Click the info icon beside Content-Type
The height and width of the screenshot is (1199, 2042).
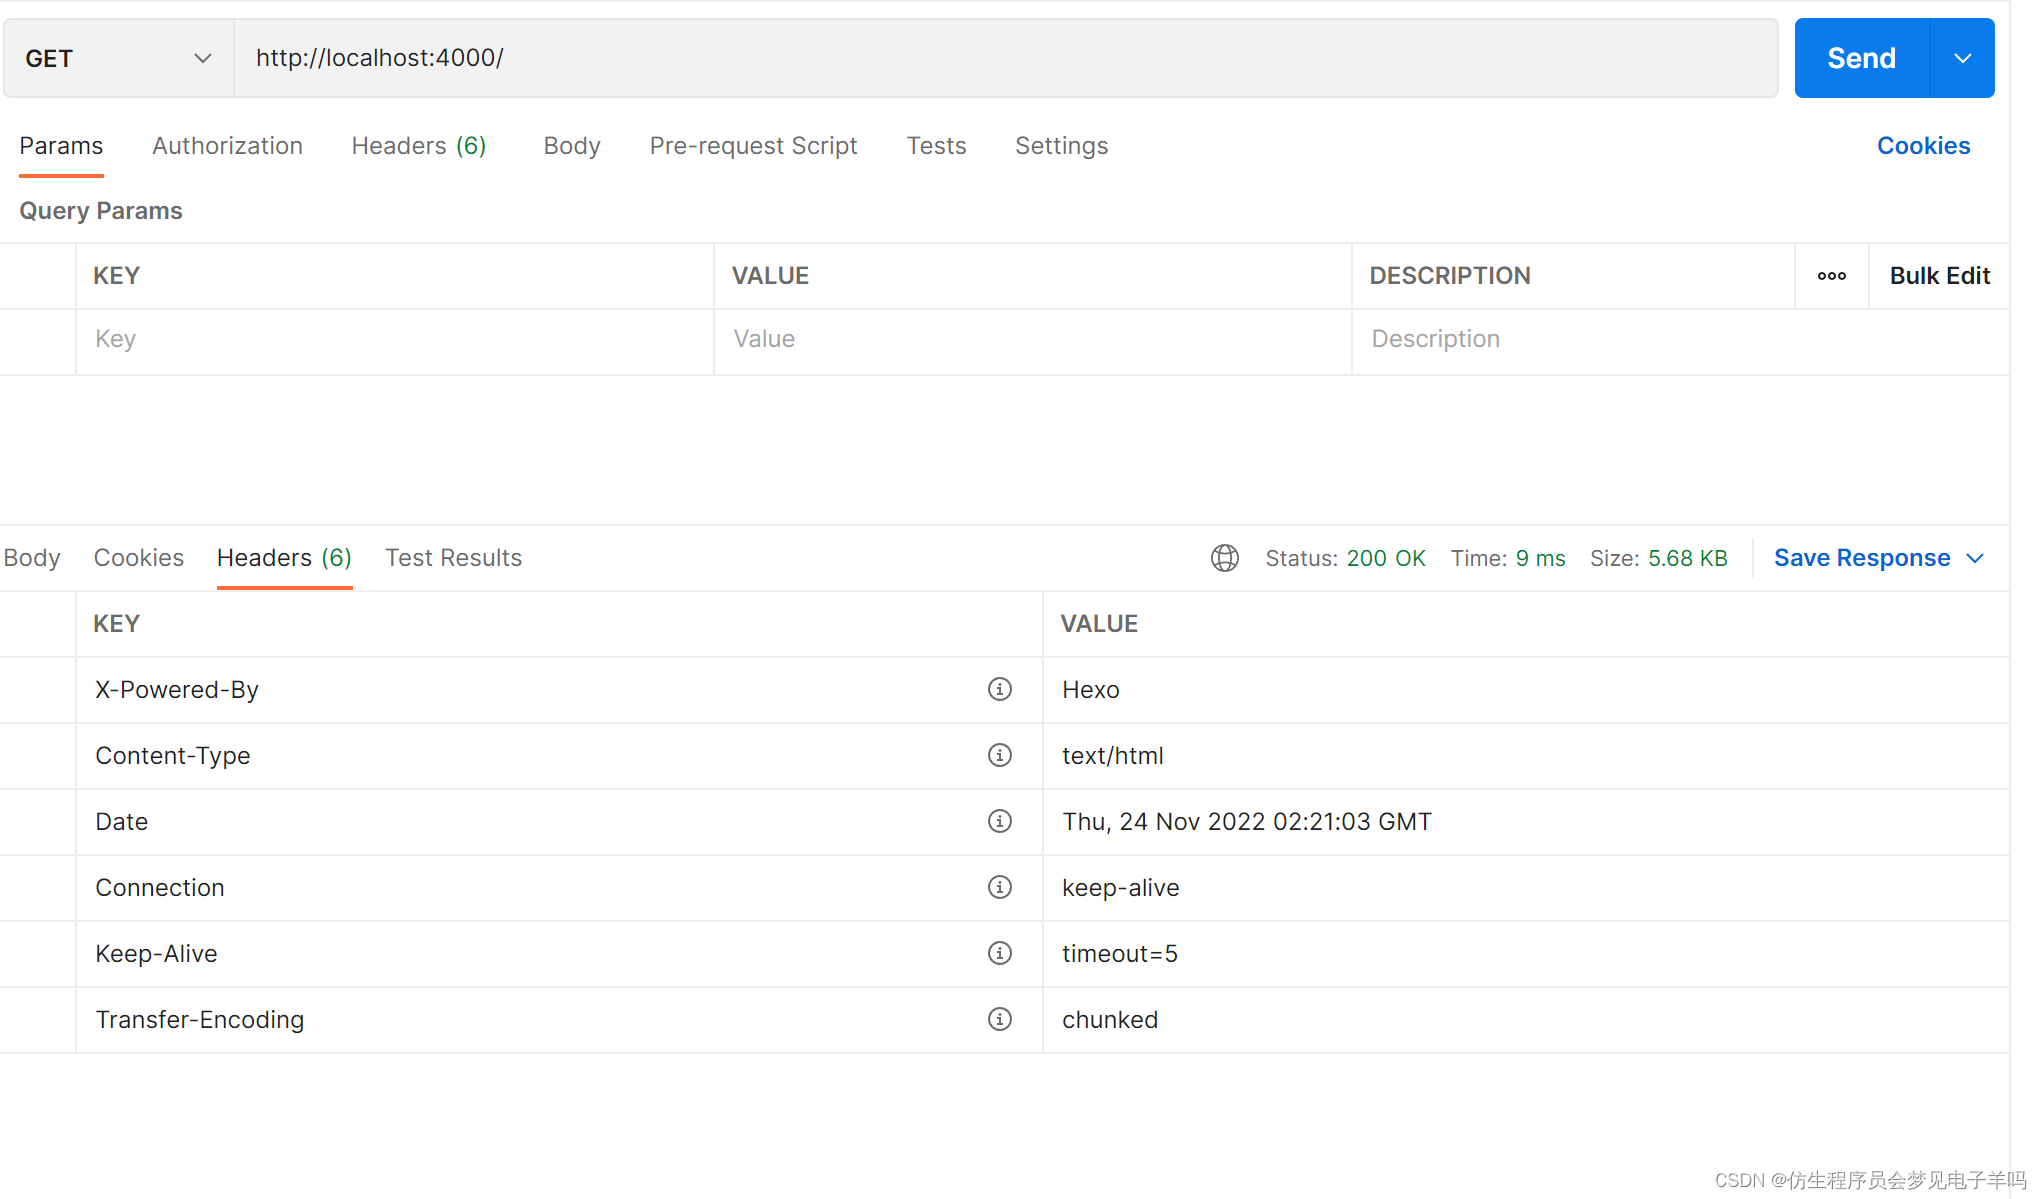999,755
